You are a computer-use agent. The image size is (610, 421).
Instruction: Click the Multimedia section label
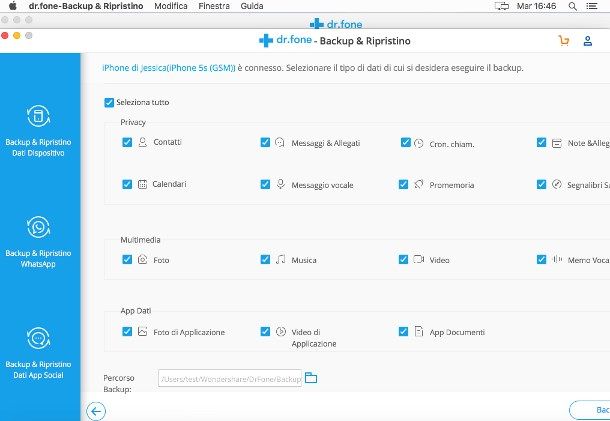[x=140, y=240]
